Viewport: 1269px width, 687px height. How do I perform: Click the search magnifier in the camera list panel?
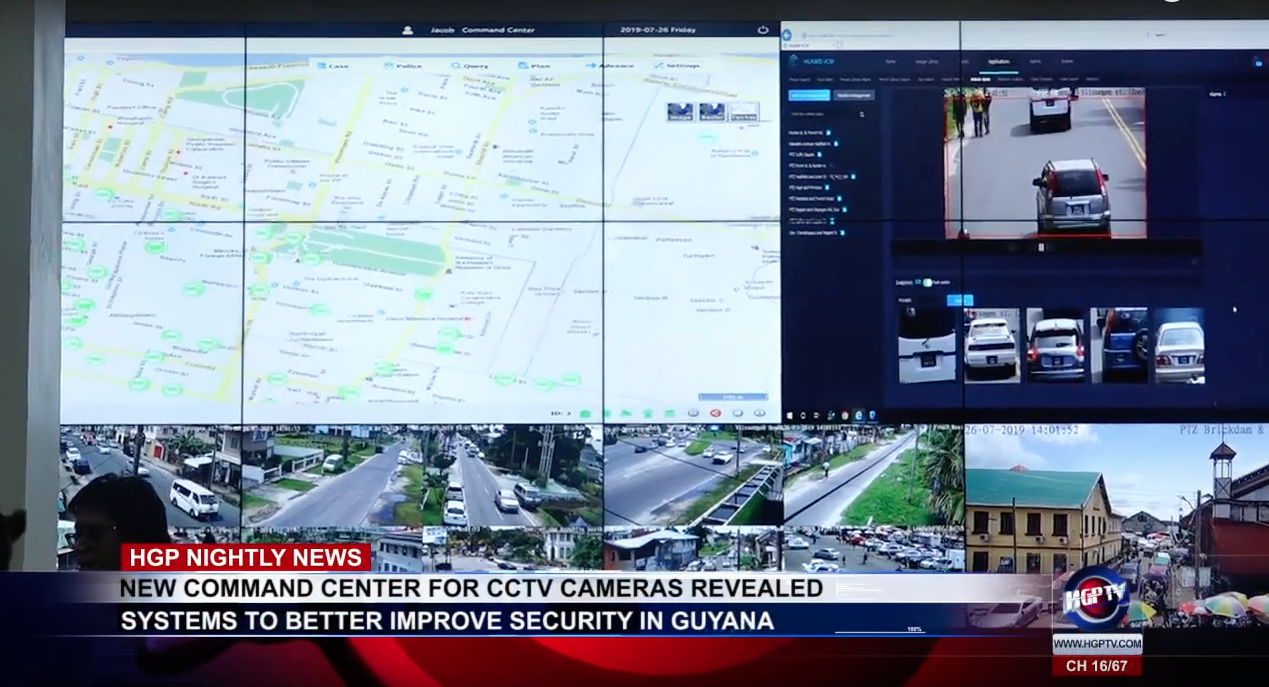click(x=861, y=115)
